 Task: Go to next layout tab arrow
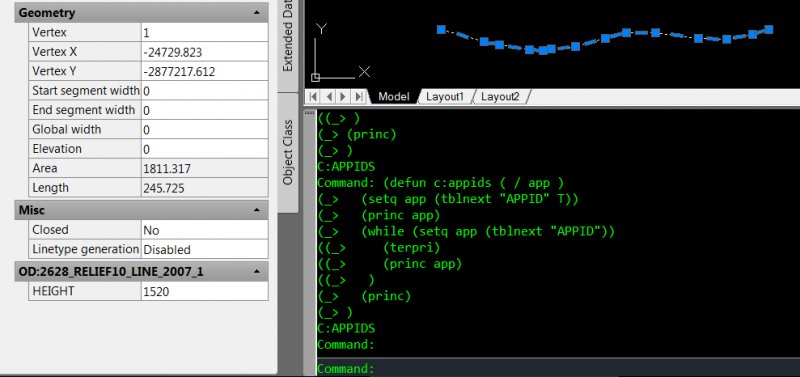click(343, 96)
